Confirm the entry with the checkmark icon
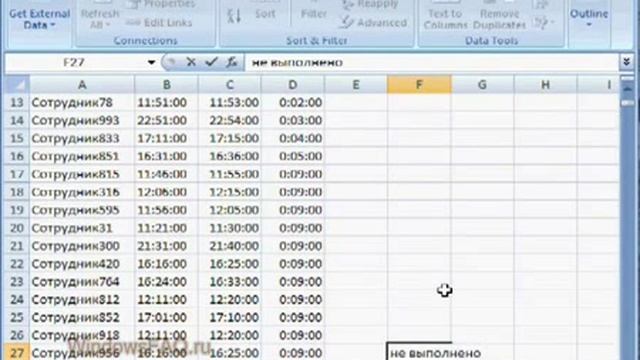Screen dimensions: 640x360 [211, 62]
